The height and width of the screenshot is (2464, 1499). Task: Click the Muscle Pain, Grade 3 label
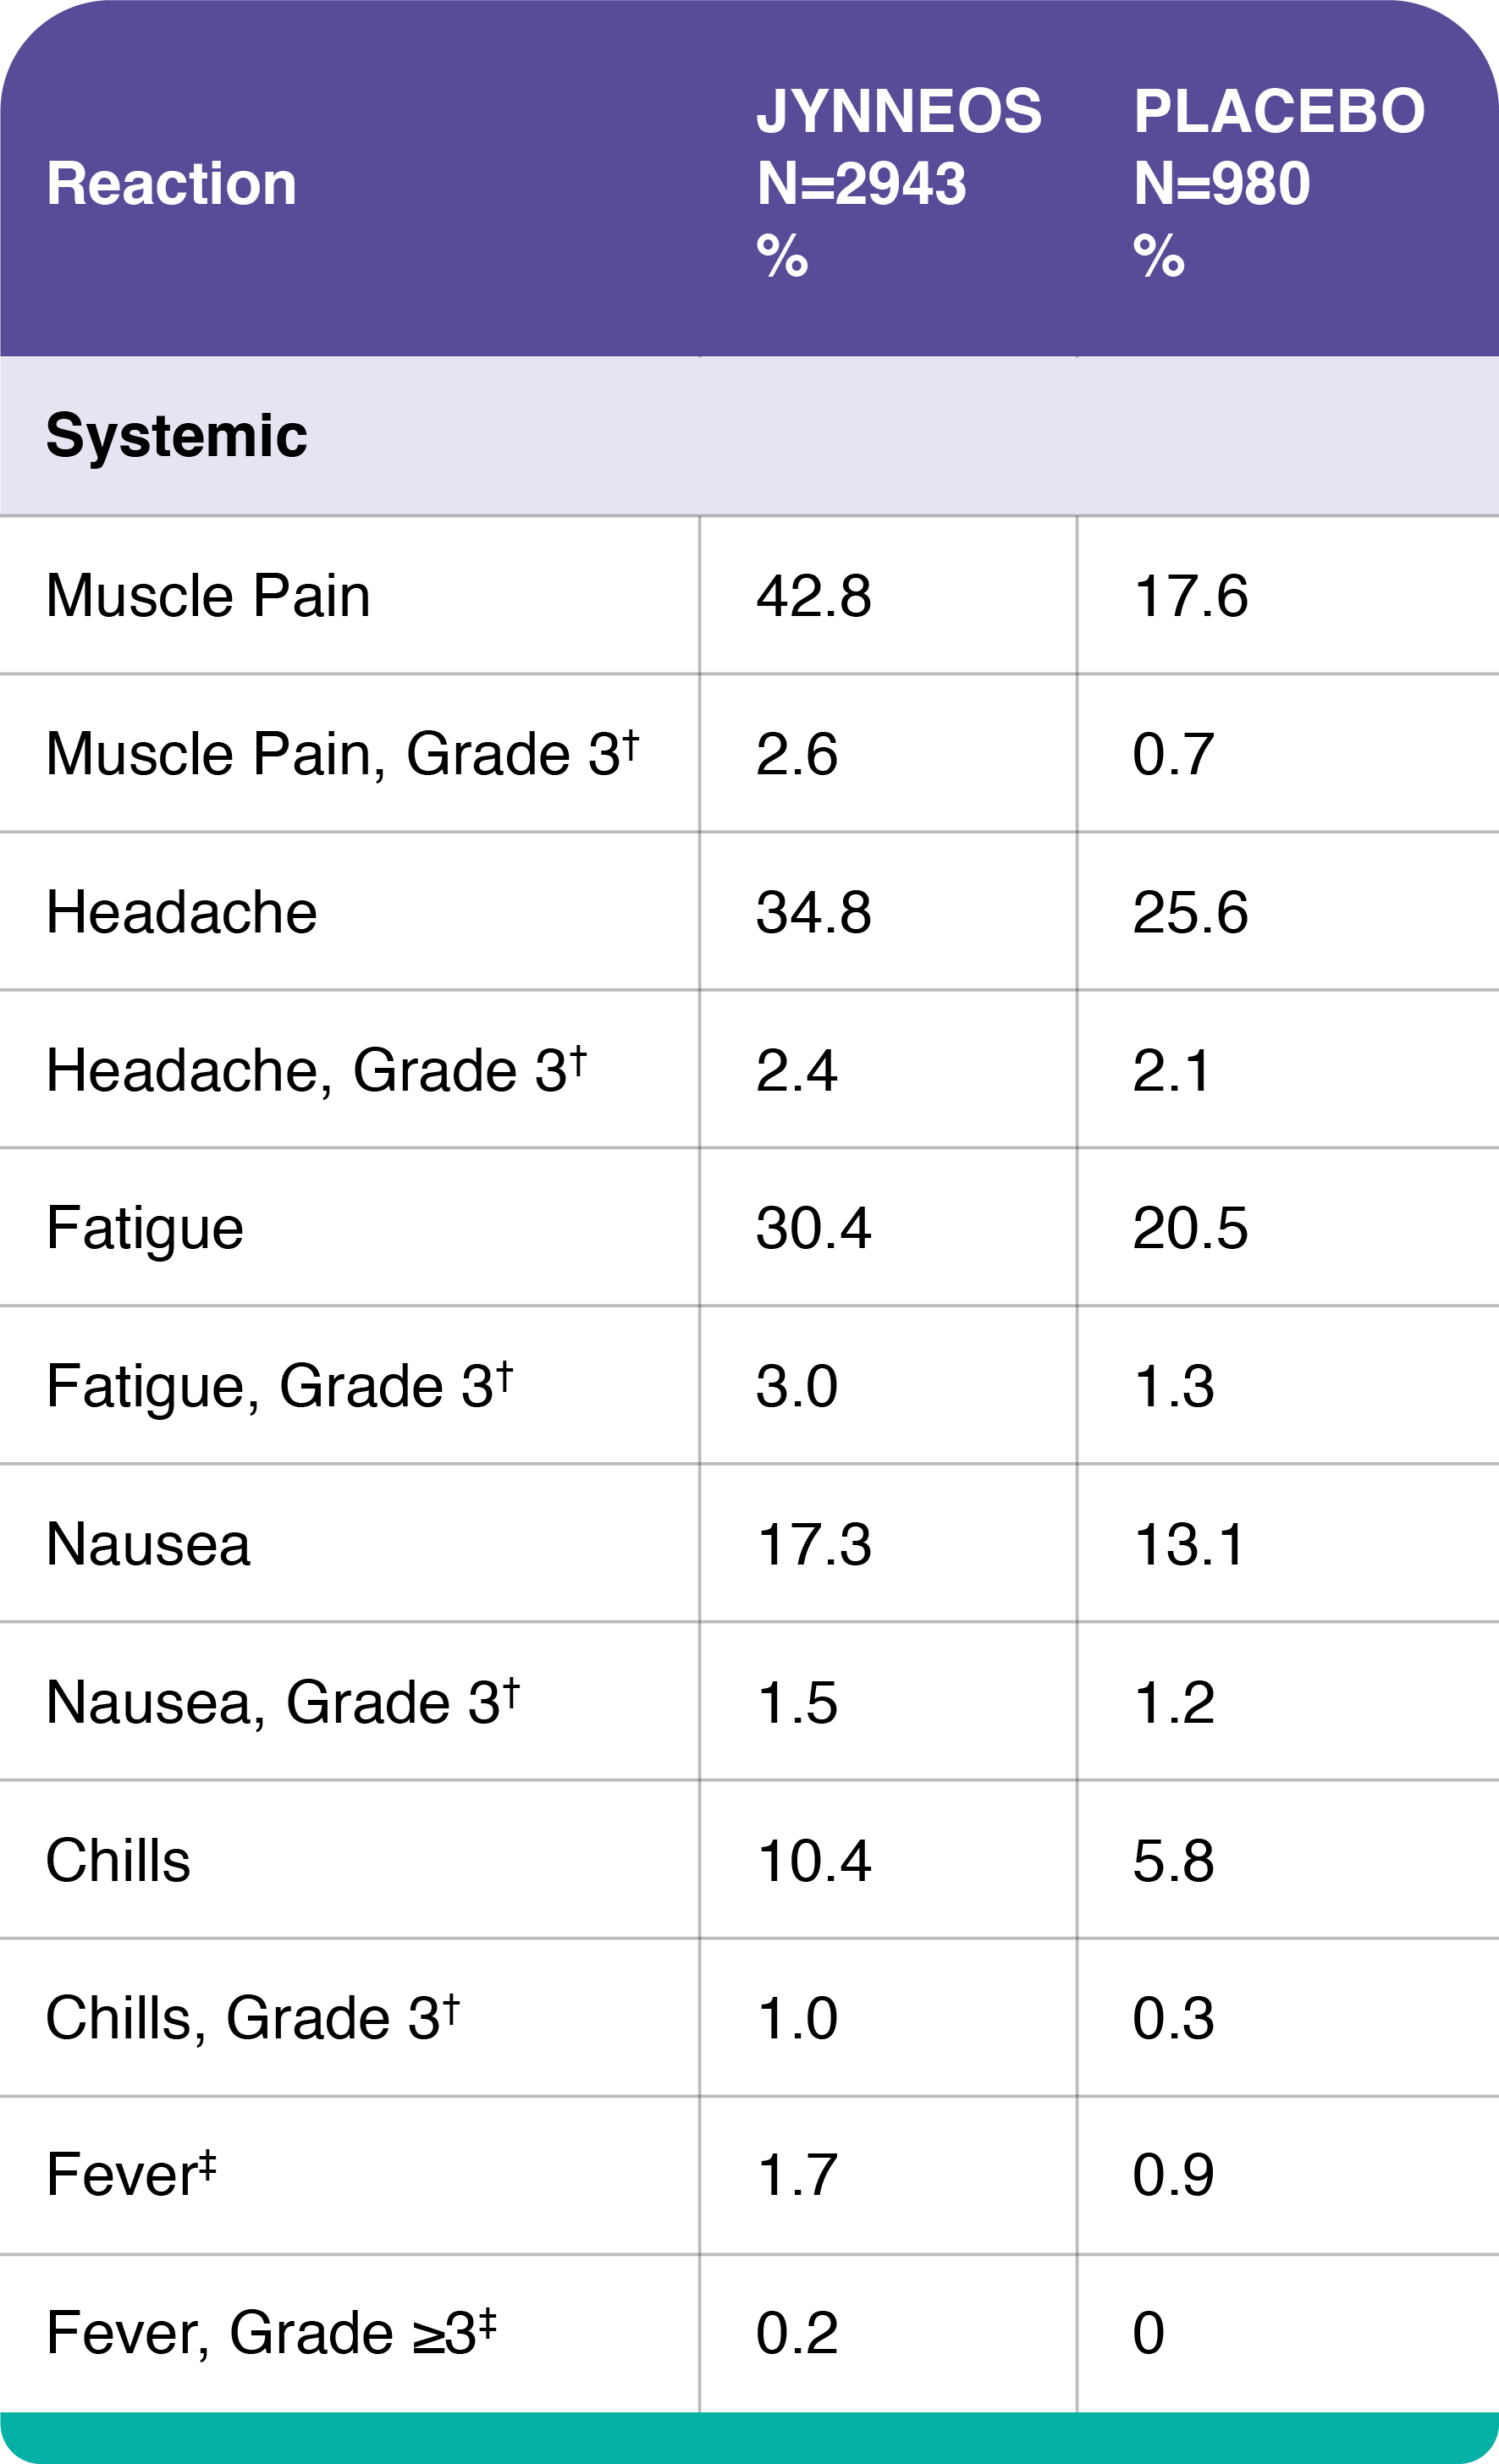pos(341,754)
